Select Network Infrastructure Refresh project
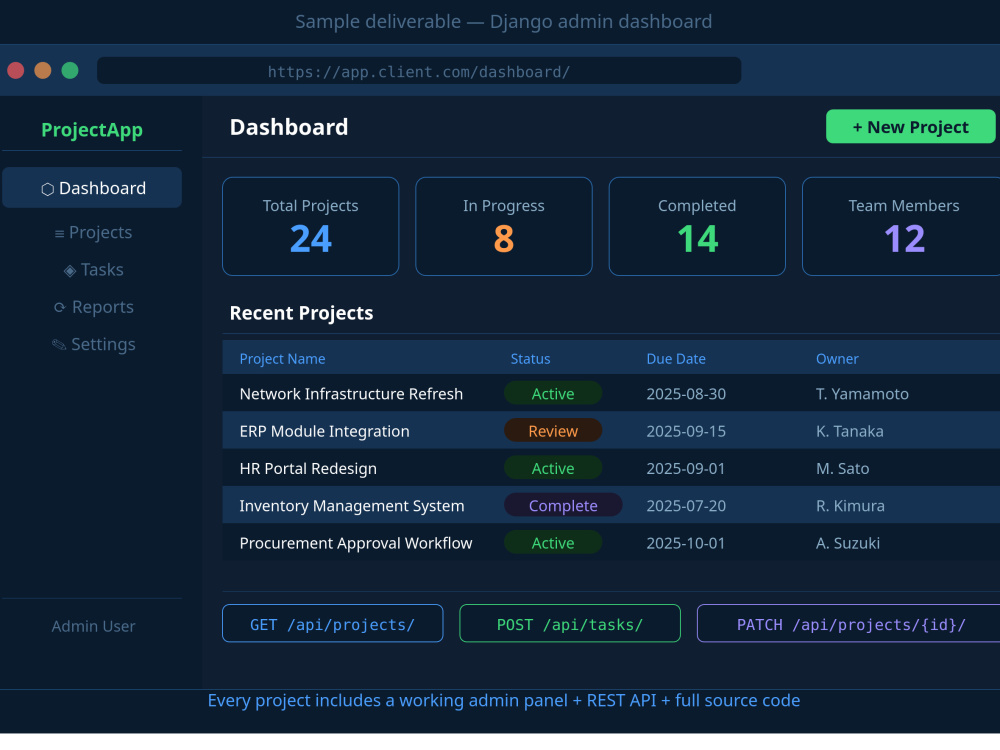The height and width of the screenshot is (750, 1000). tap(351, 393)
